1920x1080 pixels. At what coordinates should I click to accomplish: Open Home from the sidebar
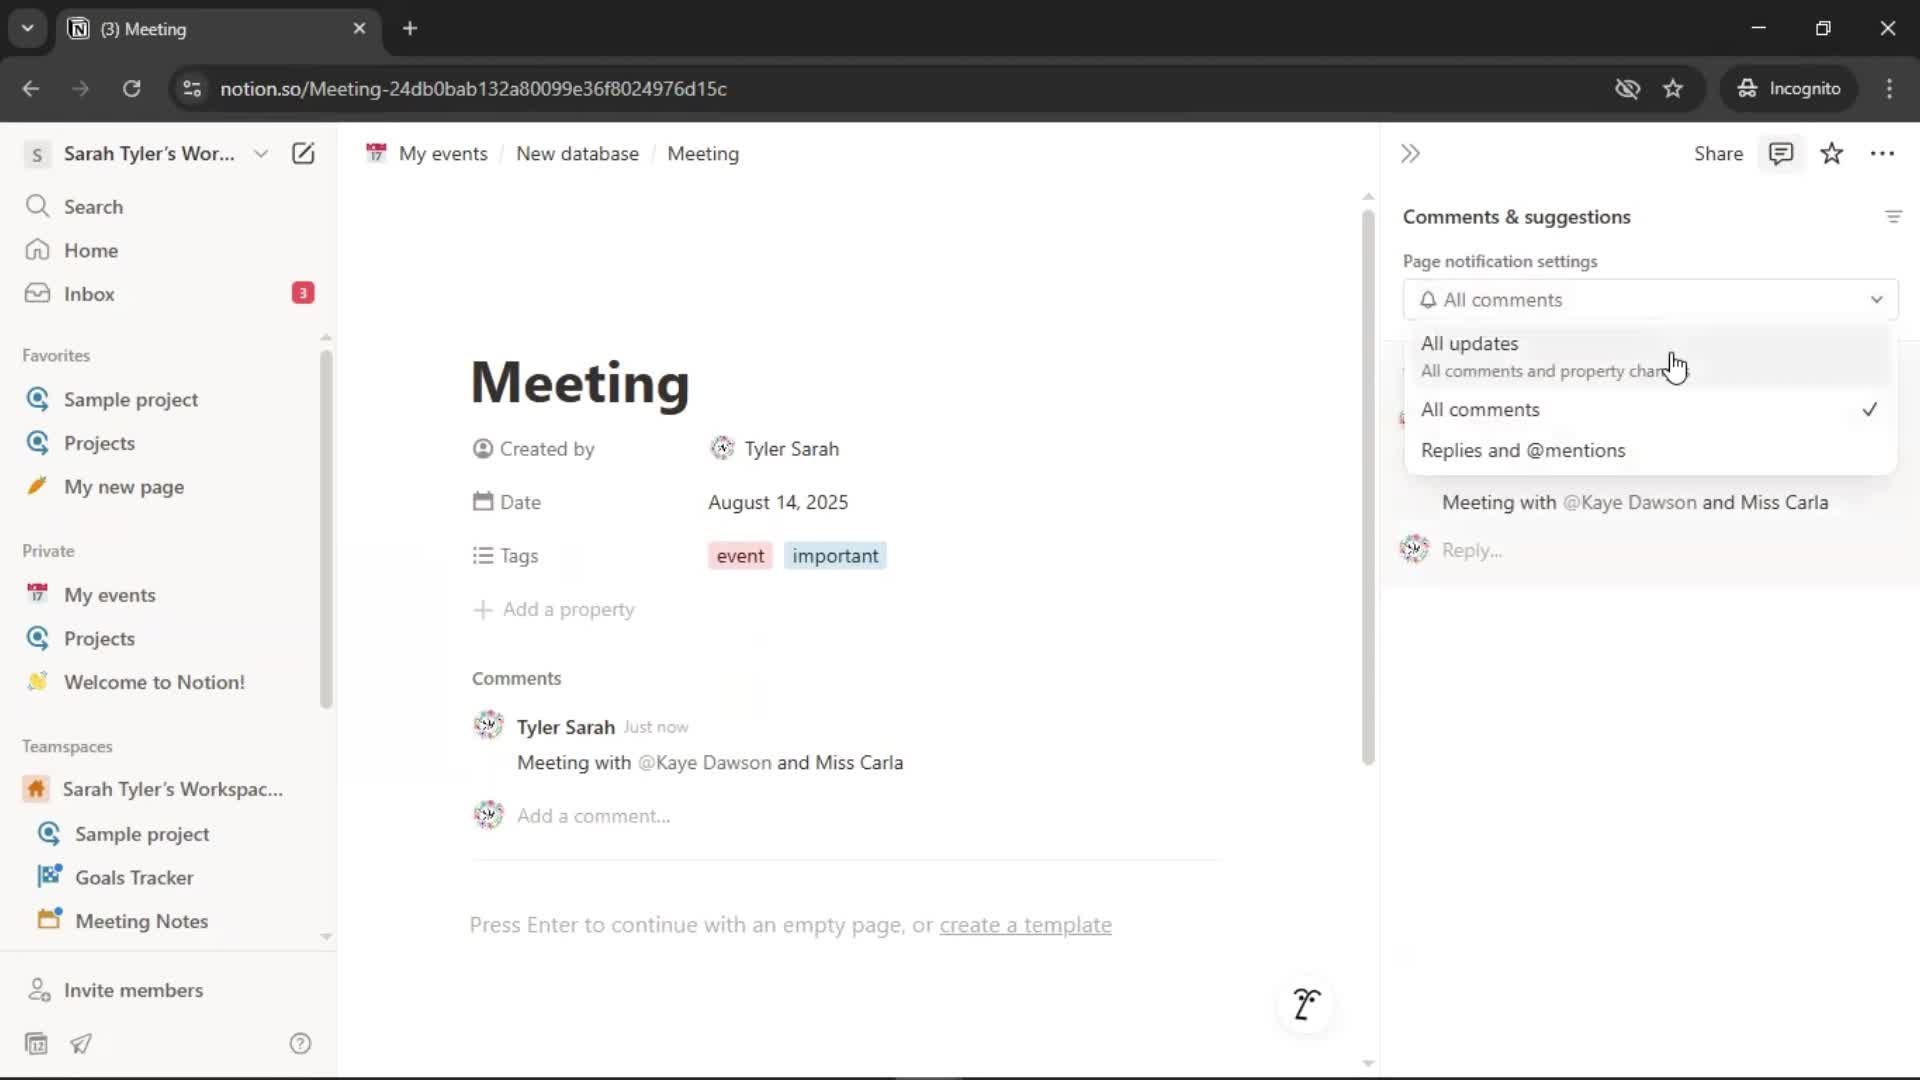pyautogui.click(x=90, y=250)
